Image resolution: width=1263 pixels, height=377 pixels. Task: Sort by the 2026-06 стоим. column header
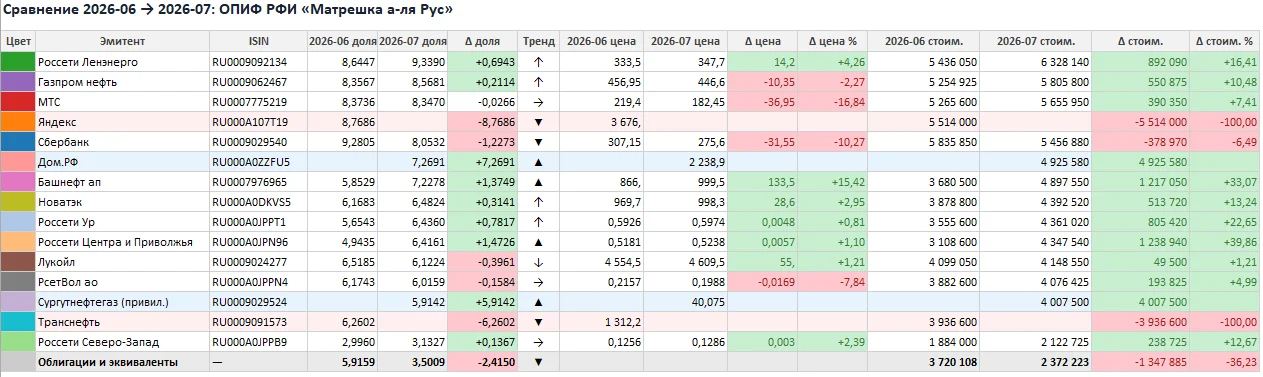[925, 41]
